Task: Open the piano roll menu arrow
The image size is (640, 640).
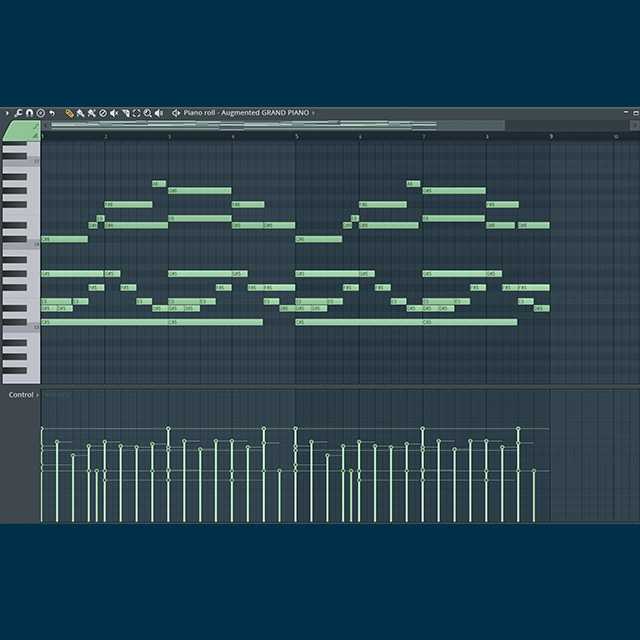Action: (x=6, y=113)
